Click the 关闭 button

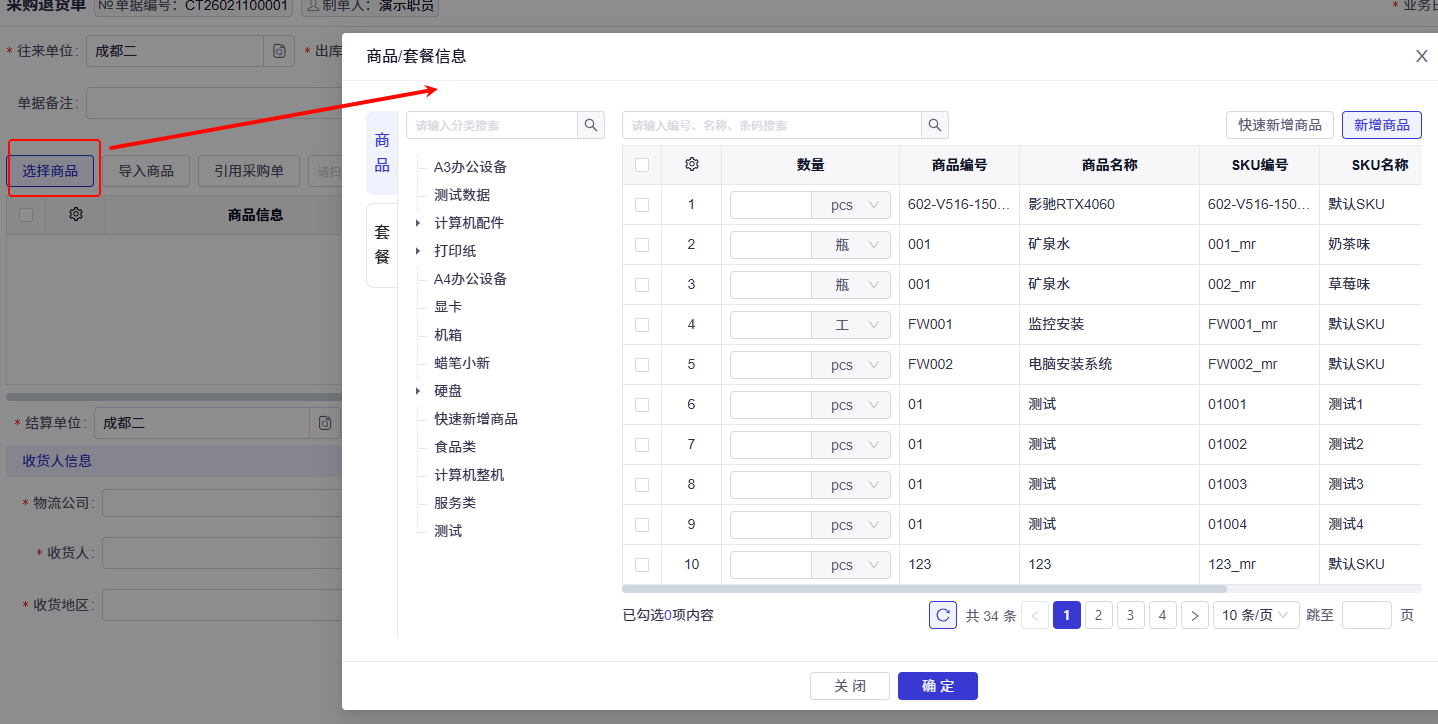click(850, 686)
